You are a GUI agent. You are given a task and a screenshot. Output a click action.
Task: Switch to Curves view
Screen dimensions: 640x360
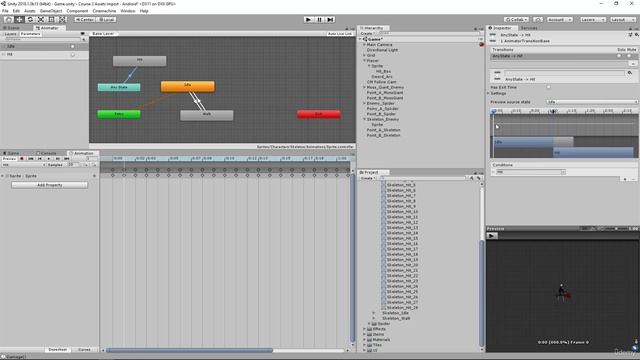click(84, 349)
